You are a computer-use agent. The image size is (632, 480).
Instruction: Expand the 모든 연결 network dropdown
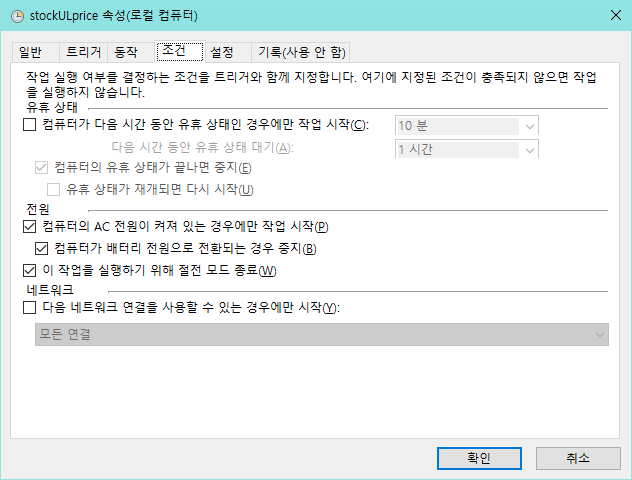click(322, 334)
